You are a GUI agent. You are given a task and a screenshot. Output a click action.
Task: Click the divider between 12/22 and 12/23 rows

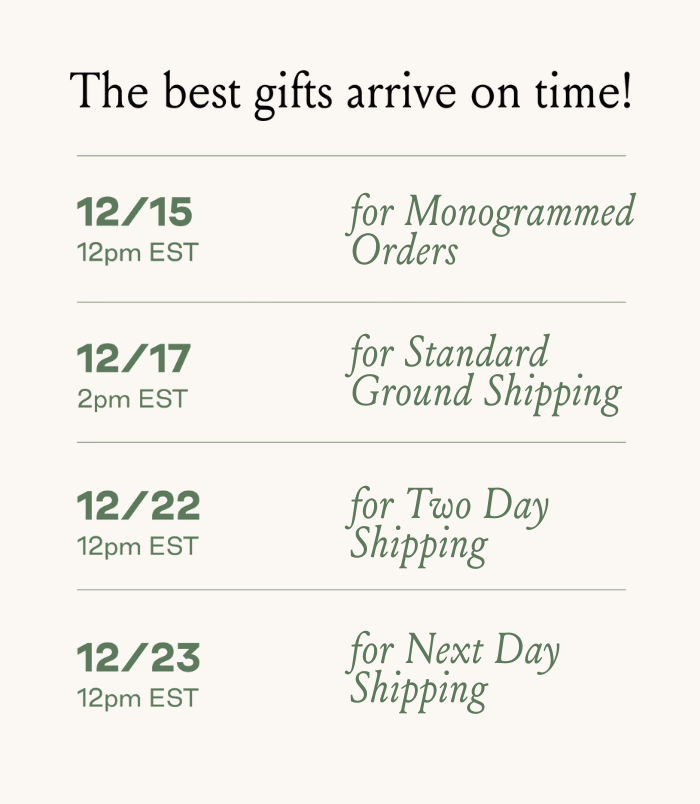350,590
